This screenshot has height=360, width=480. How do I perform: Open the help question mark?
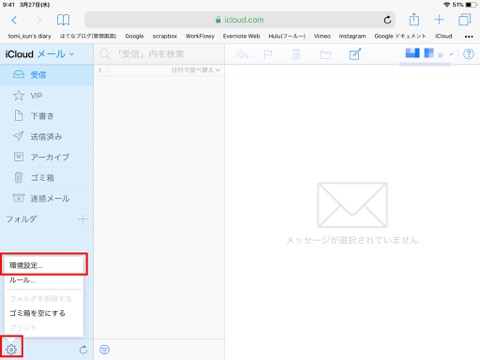[x=468, y=54]
